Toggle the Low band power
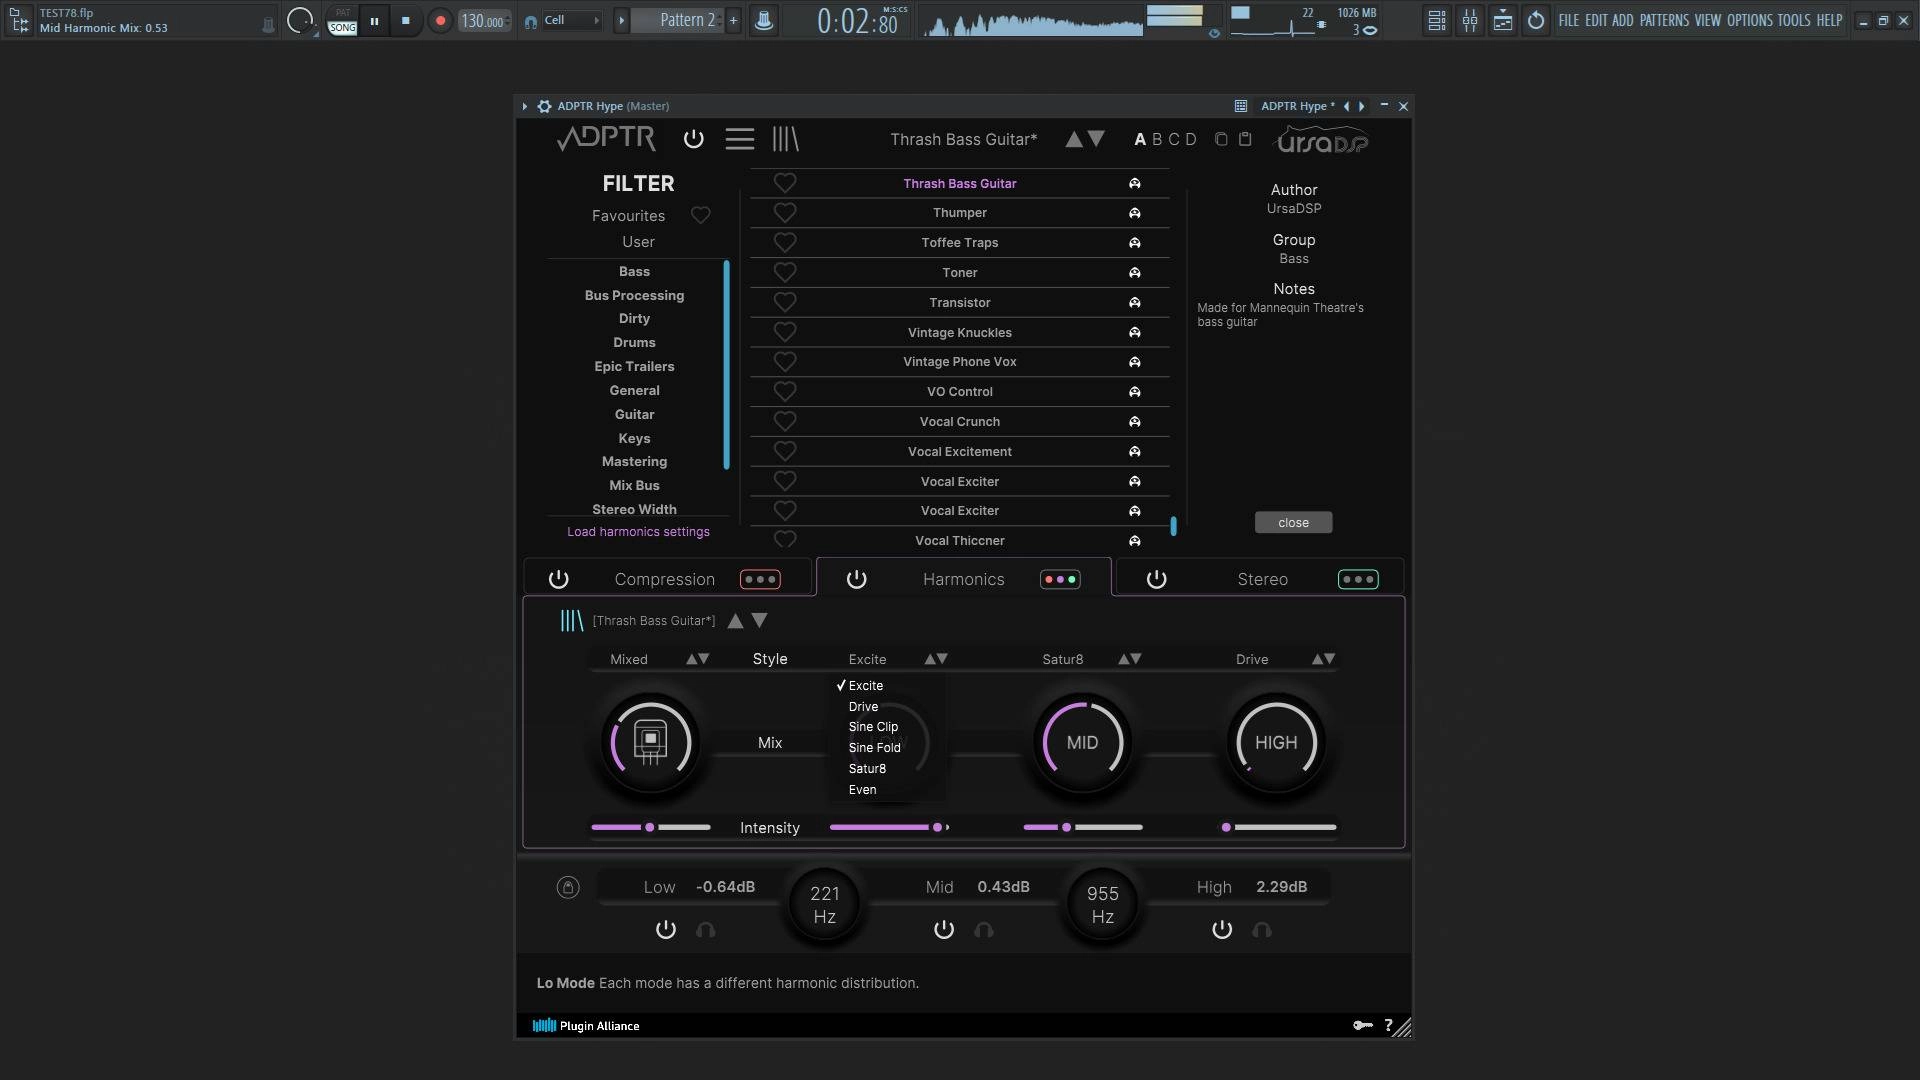 pos(666,930)
